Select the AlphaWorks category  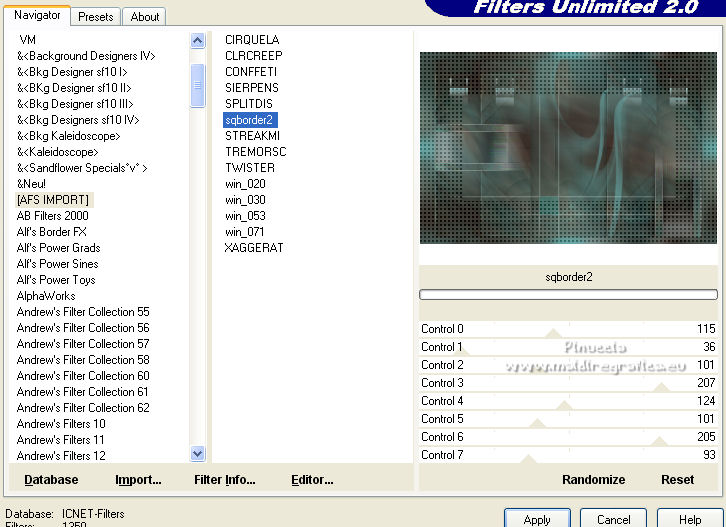[46, 296]
